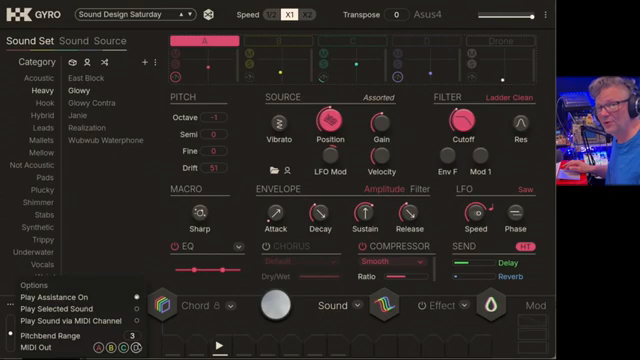Set speed to X2
The width and height of the screenshot is (640, 360).
coord(307,15)
